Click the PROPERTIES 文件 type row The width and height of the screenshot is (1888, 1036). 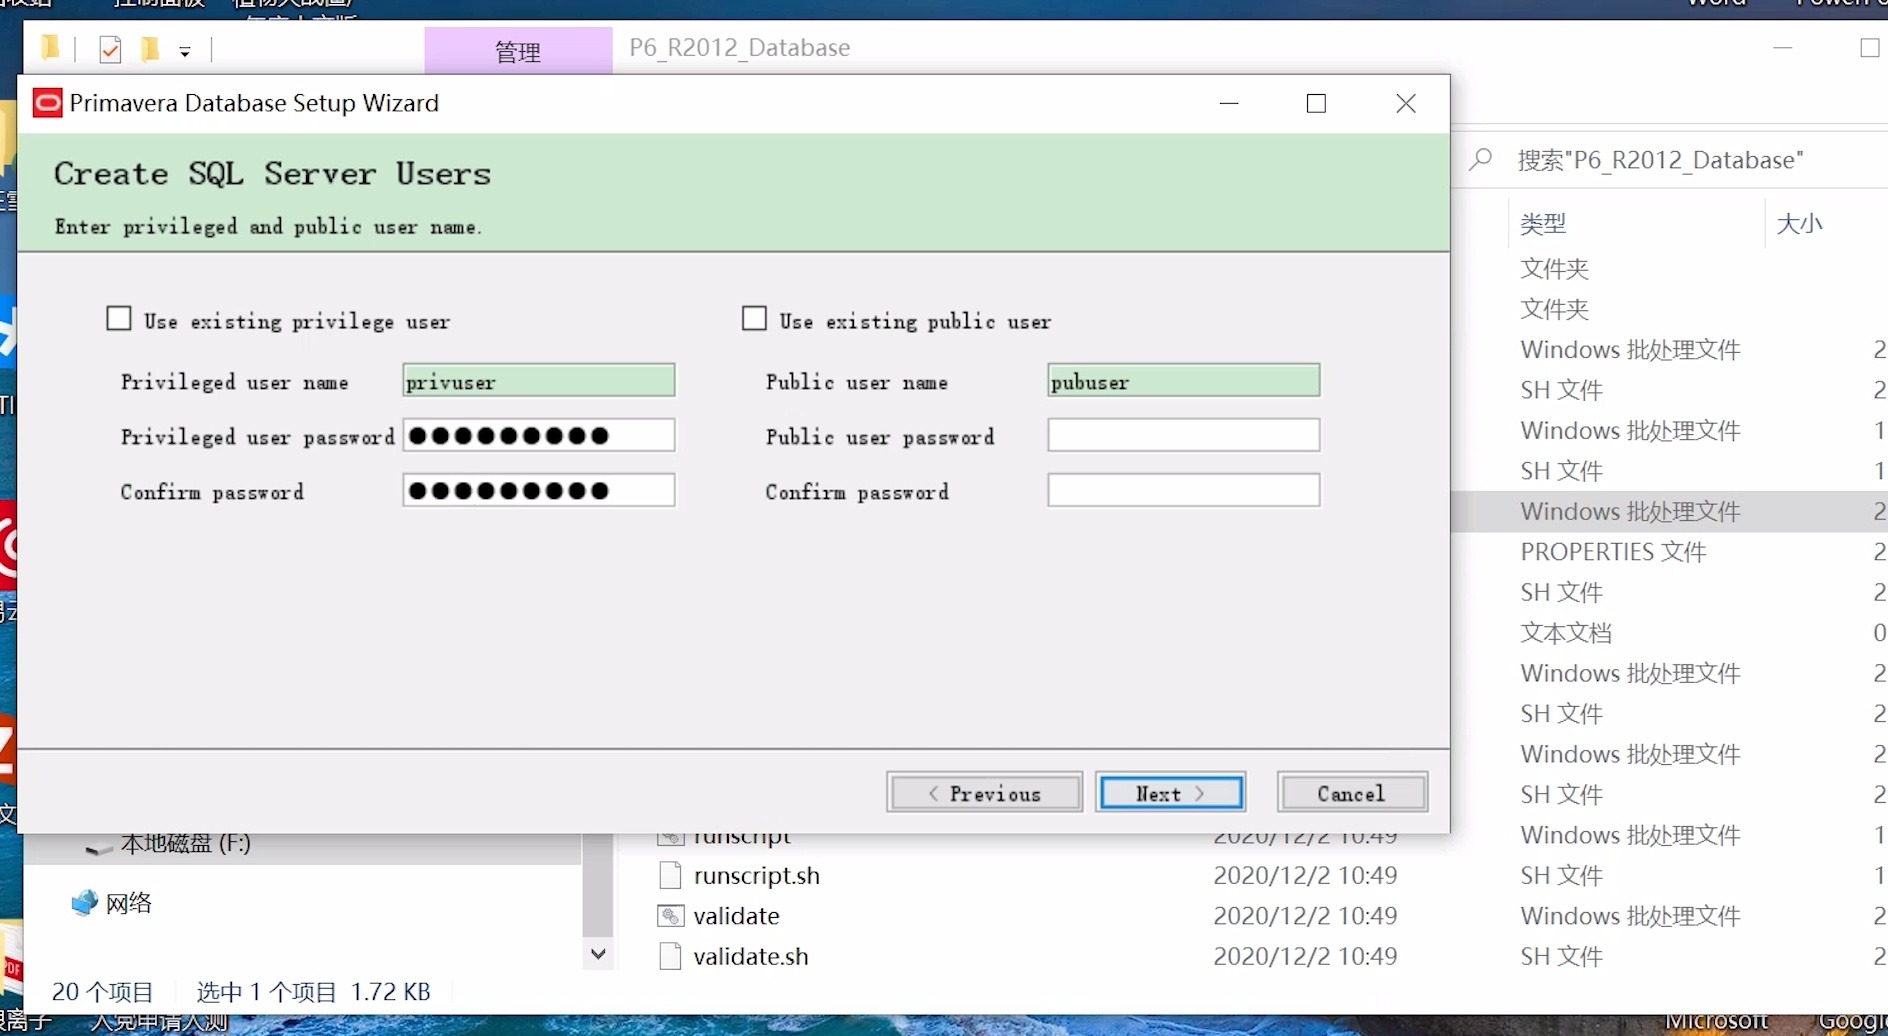(x=1613, y=552)
